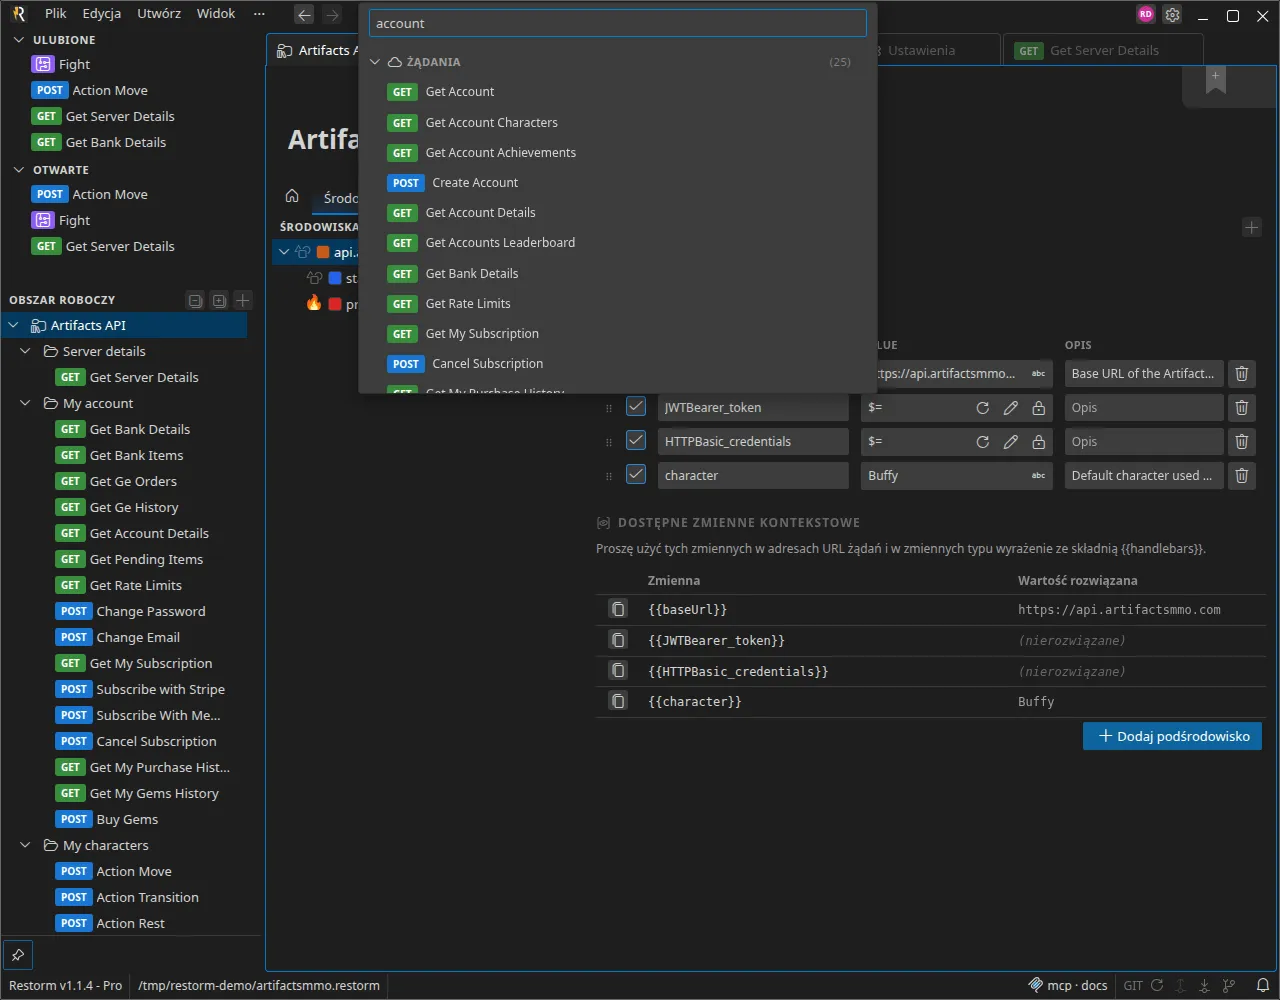Click the expand-all icon in Obszar roboczy header
The image size is (1280, 1000).
click(219, 300)
